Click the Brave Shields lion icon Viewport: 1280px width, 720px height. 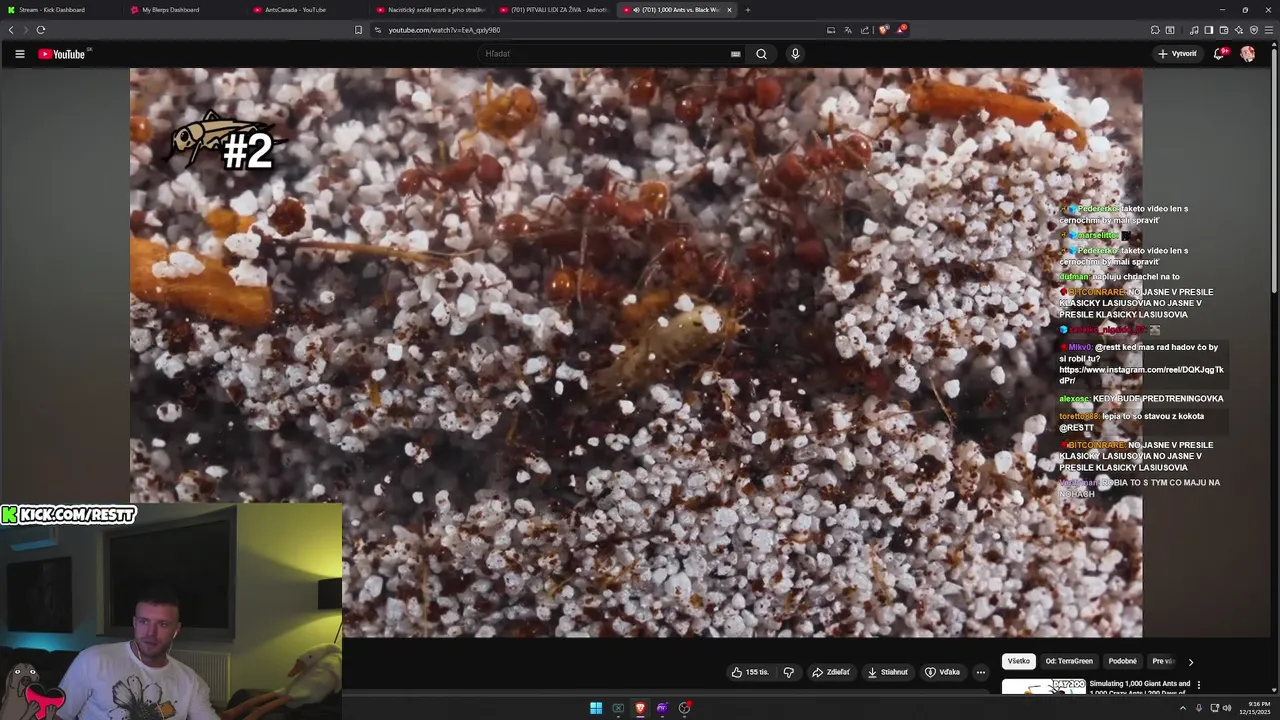883,30
